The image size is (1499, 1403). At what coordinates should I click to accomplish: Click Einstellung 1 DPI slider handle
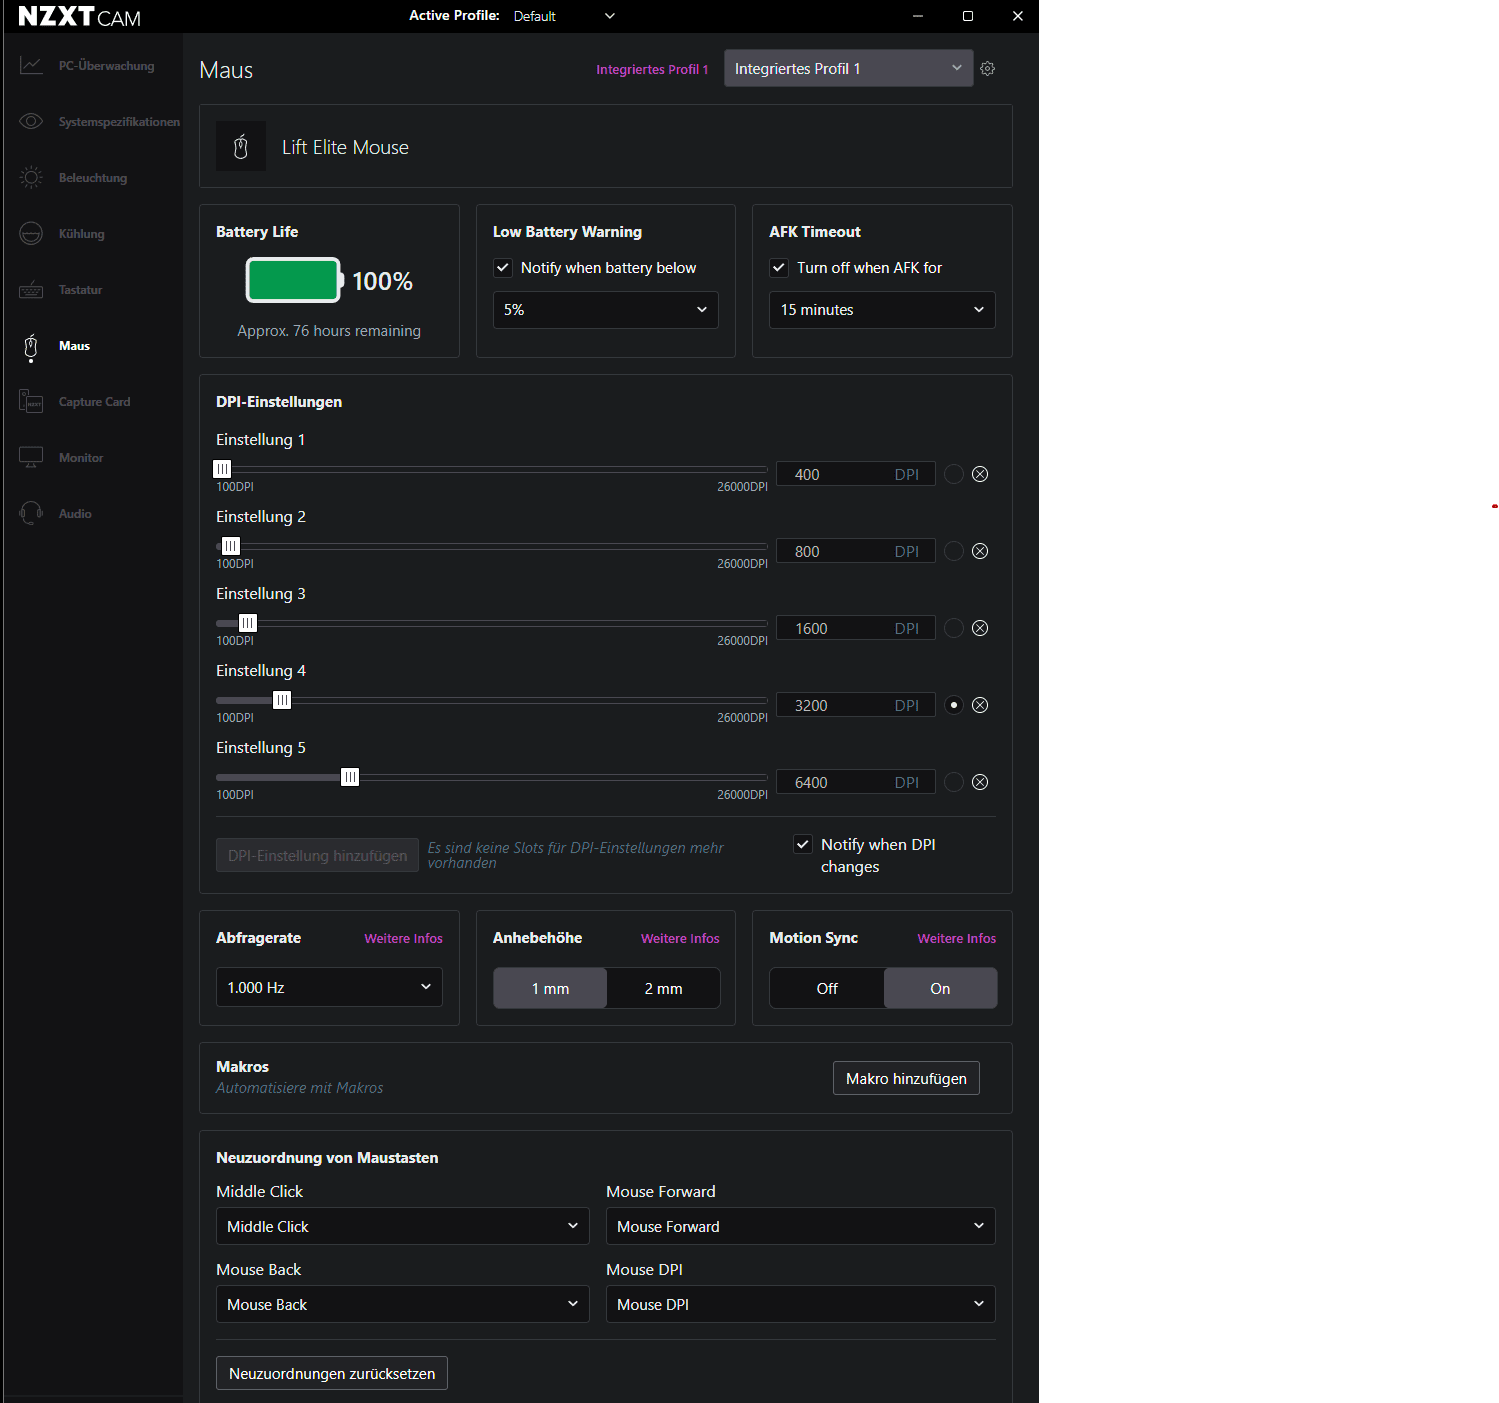pyautogui.click(x=222, y=469)
